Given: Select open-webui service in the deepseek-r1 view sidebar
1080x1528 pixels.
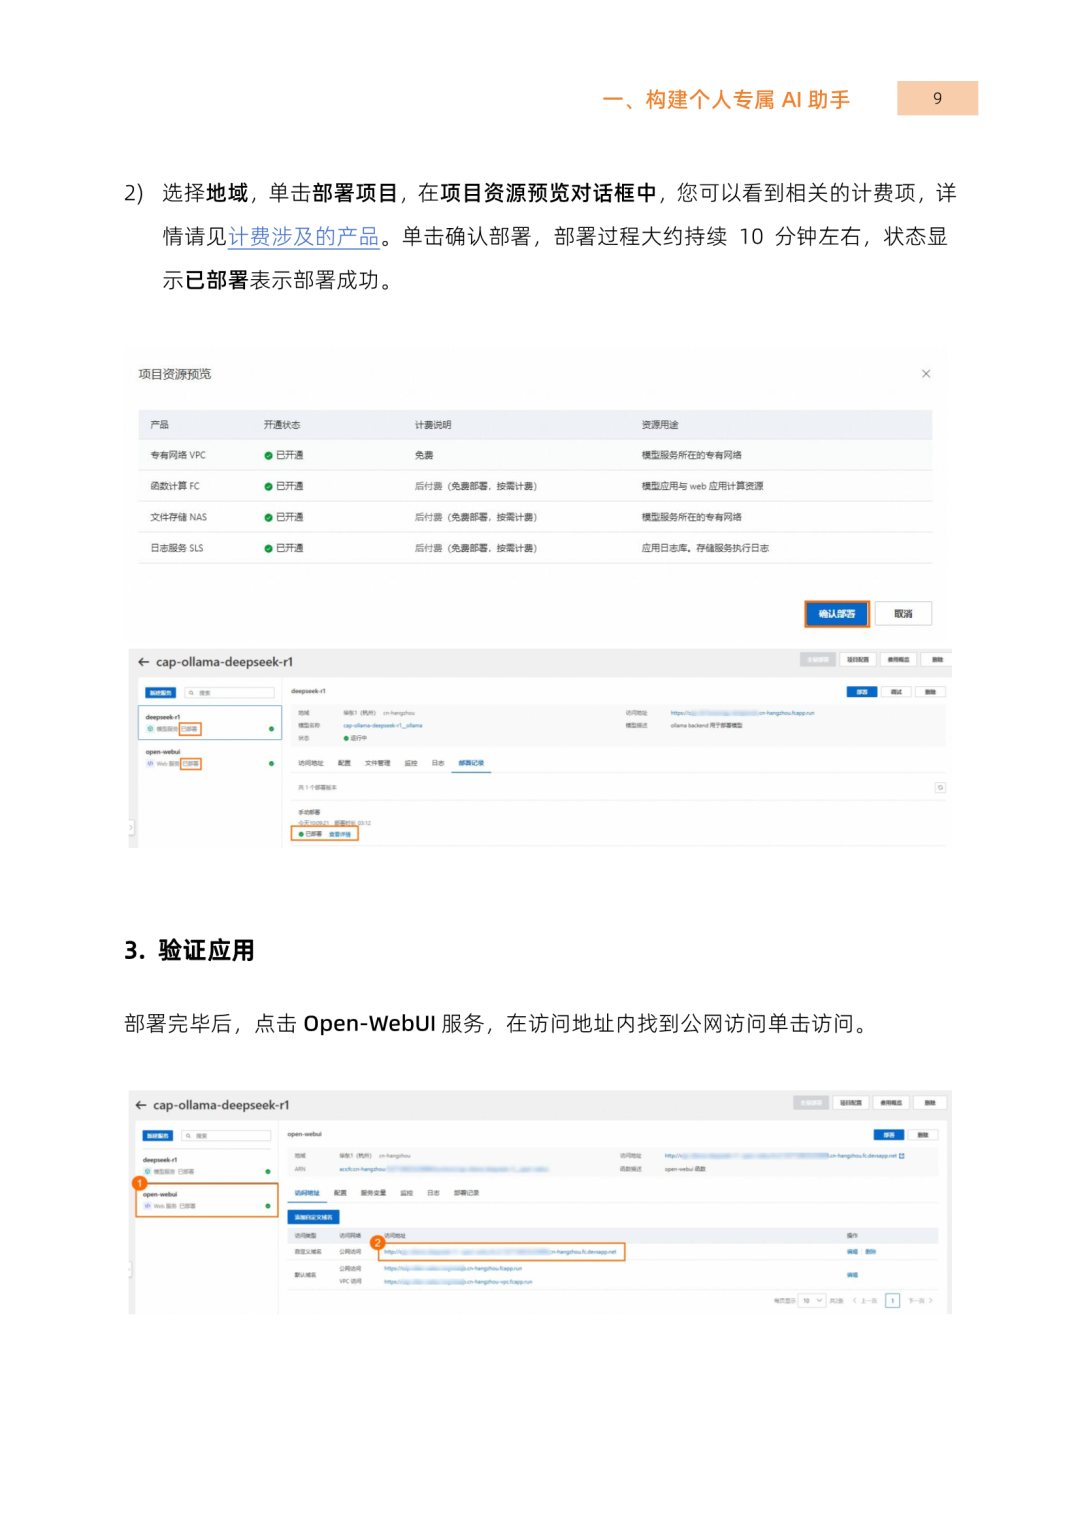Looking at the screenshot, I should (209, 758).
